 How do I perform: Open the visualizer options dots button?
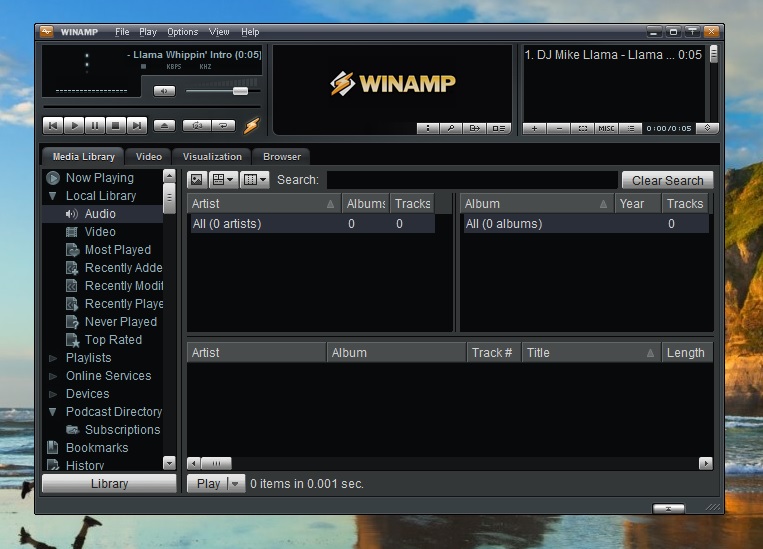point(428,128)
